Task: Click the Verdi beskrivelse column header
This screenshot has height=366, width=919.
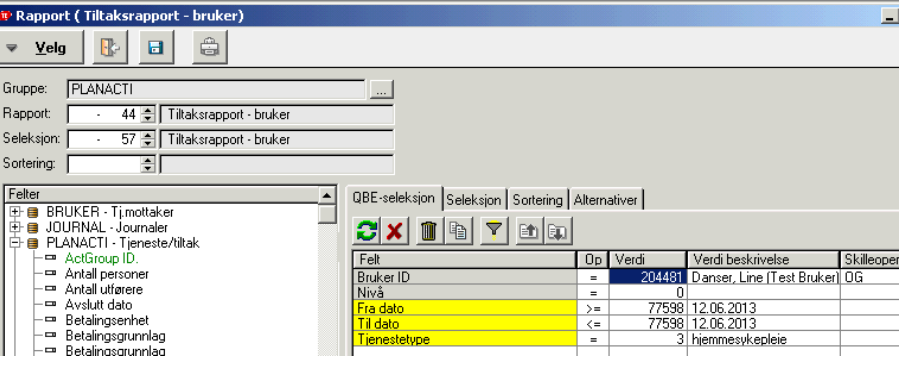Action: pyautogui.click(x=763, y=259)
